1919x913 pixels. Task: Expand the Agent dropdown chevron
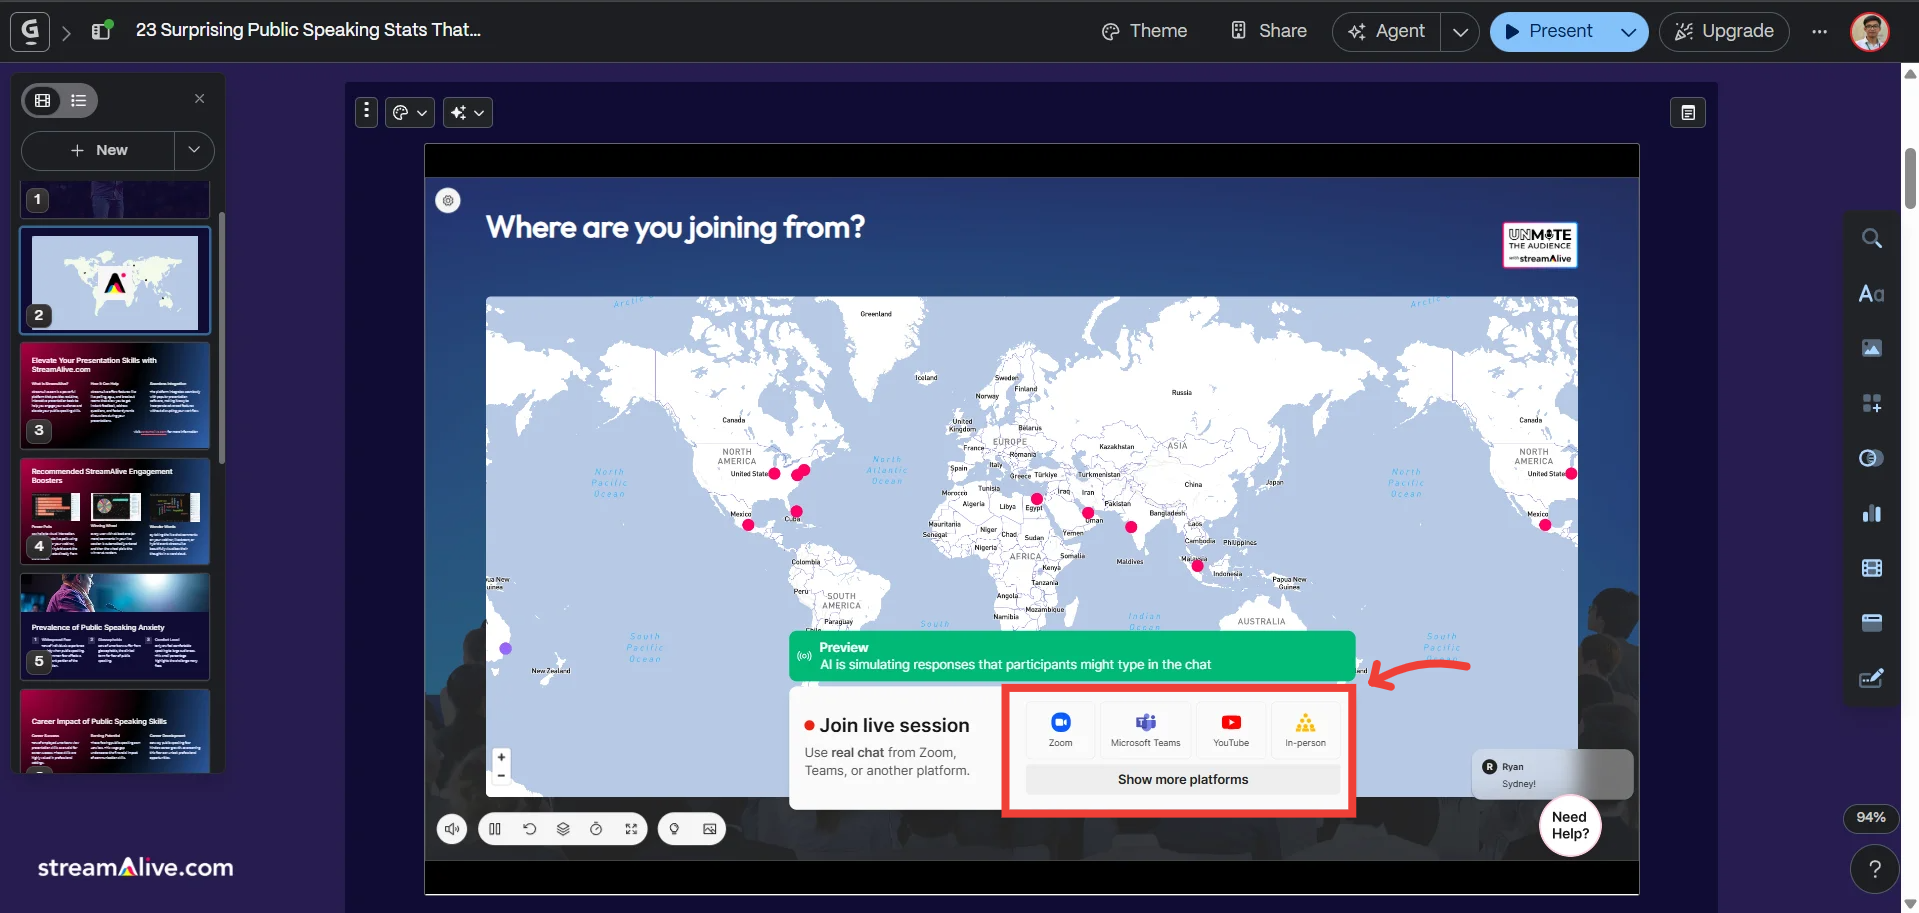point(1460,32)
